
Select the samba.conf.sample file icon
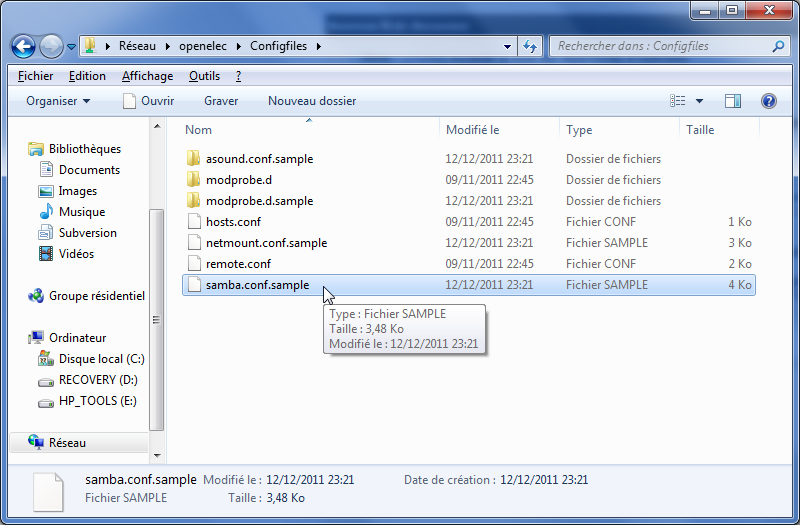(194, 284)
